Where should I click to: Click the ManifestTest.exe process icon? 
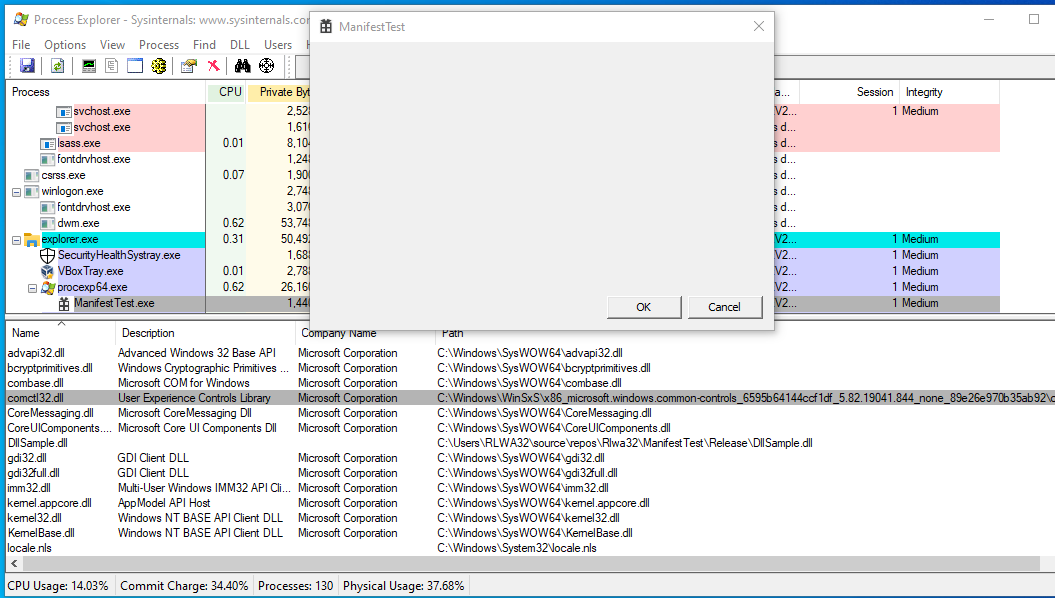[64, 304]
